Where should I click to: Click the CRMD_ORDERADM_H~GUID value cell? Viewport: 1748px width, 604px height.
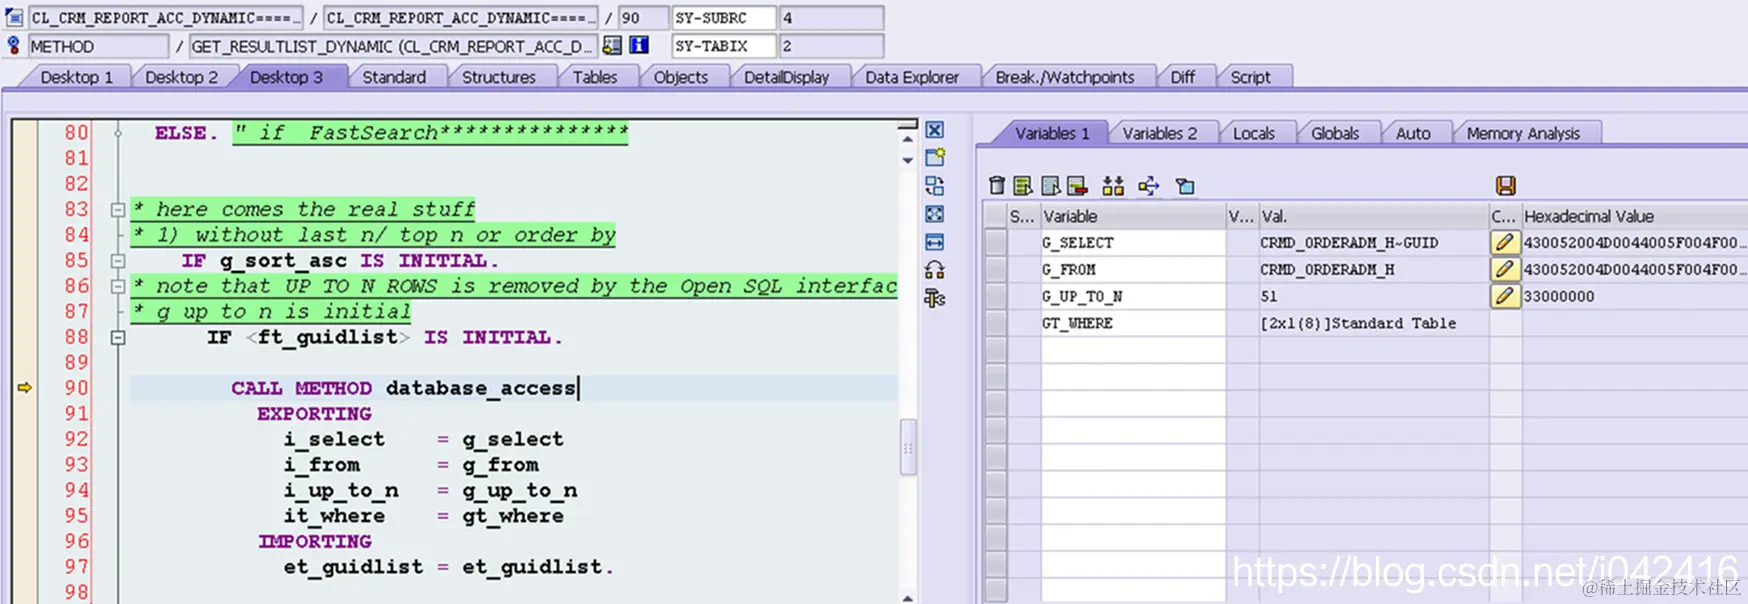click(x=1373, y=242)
